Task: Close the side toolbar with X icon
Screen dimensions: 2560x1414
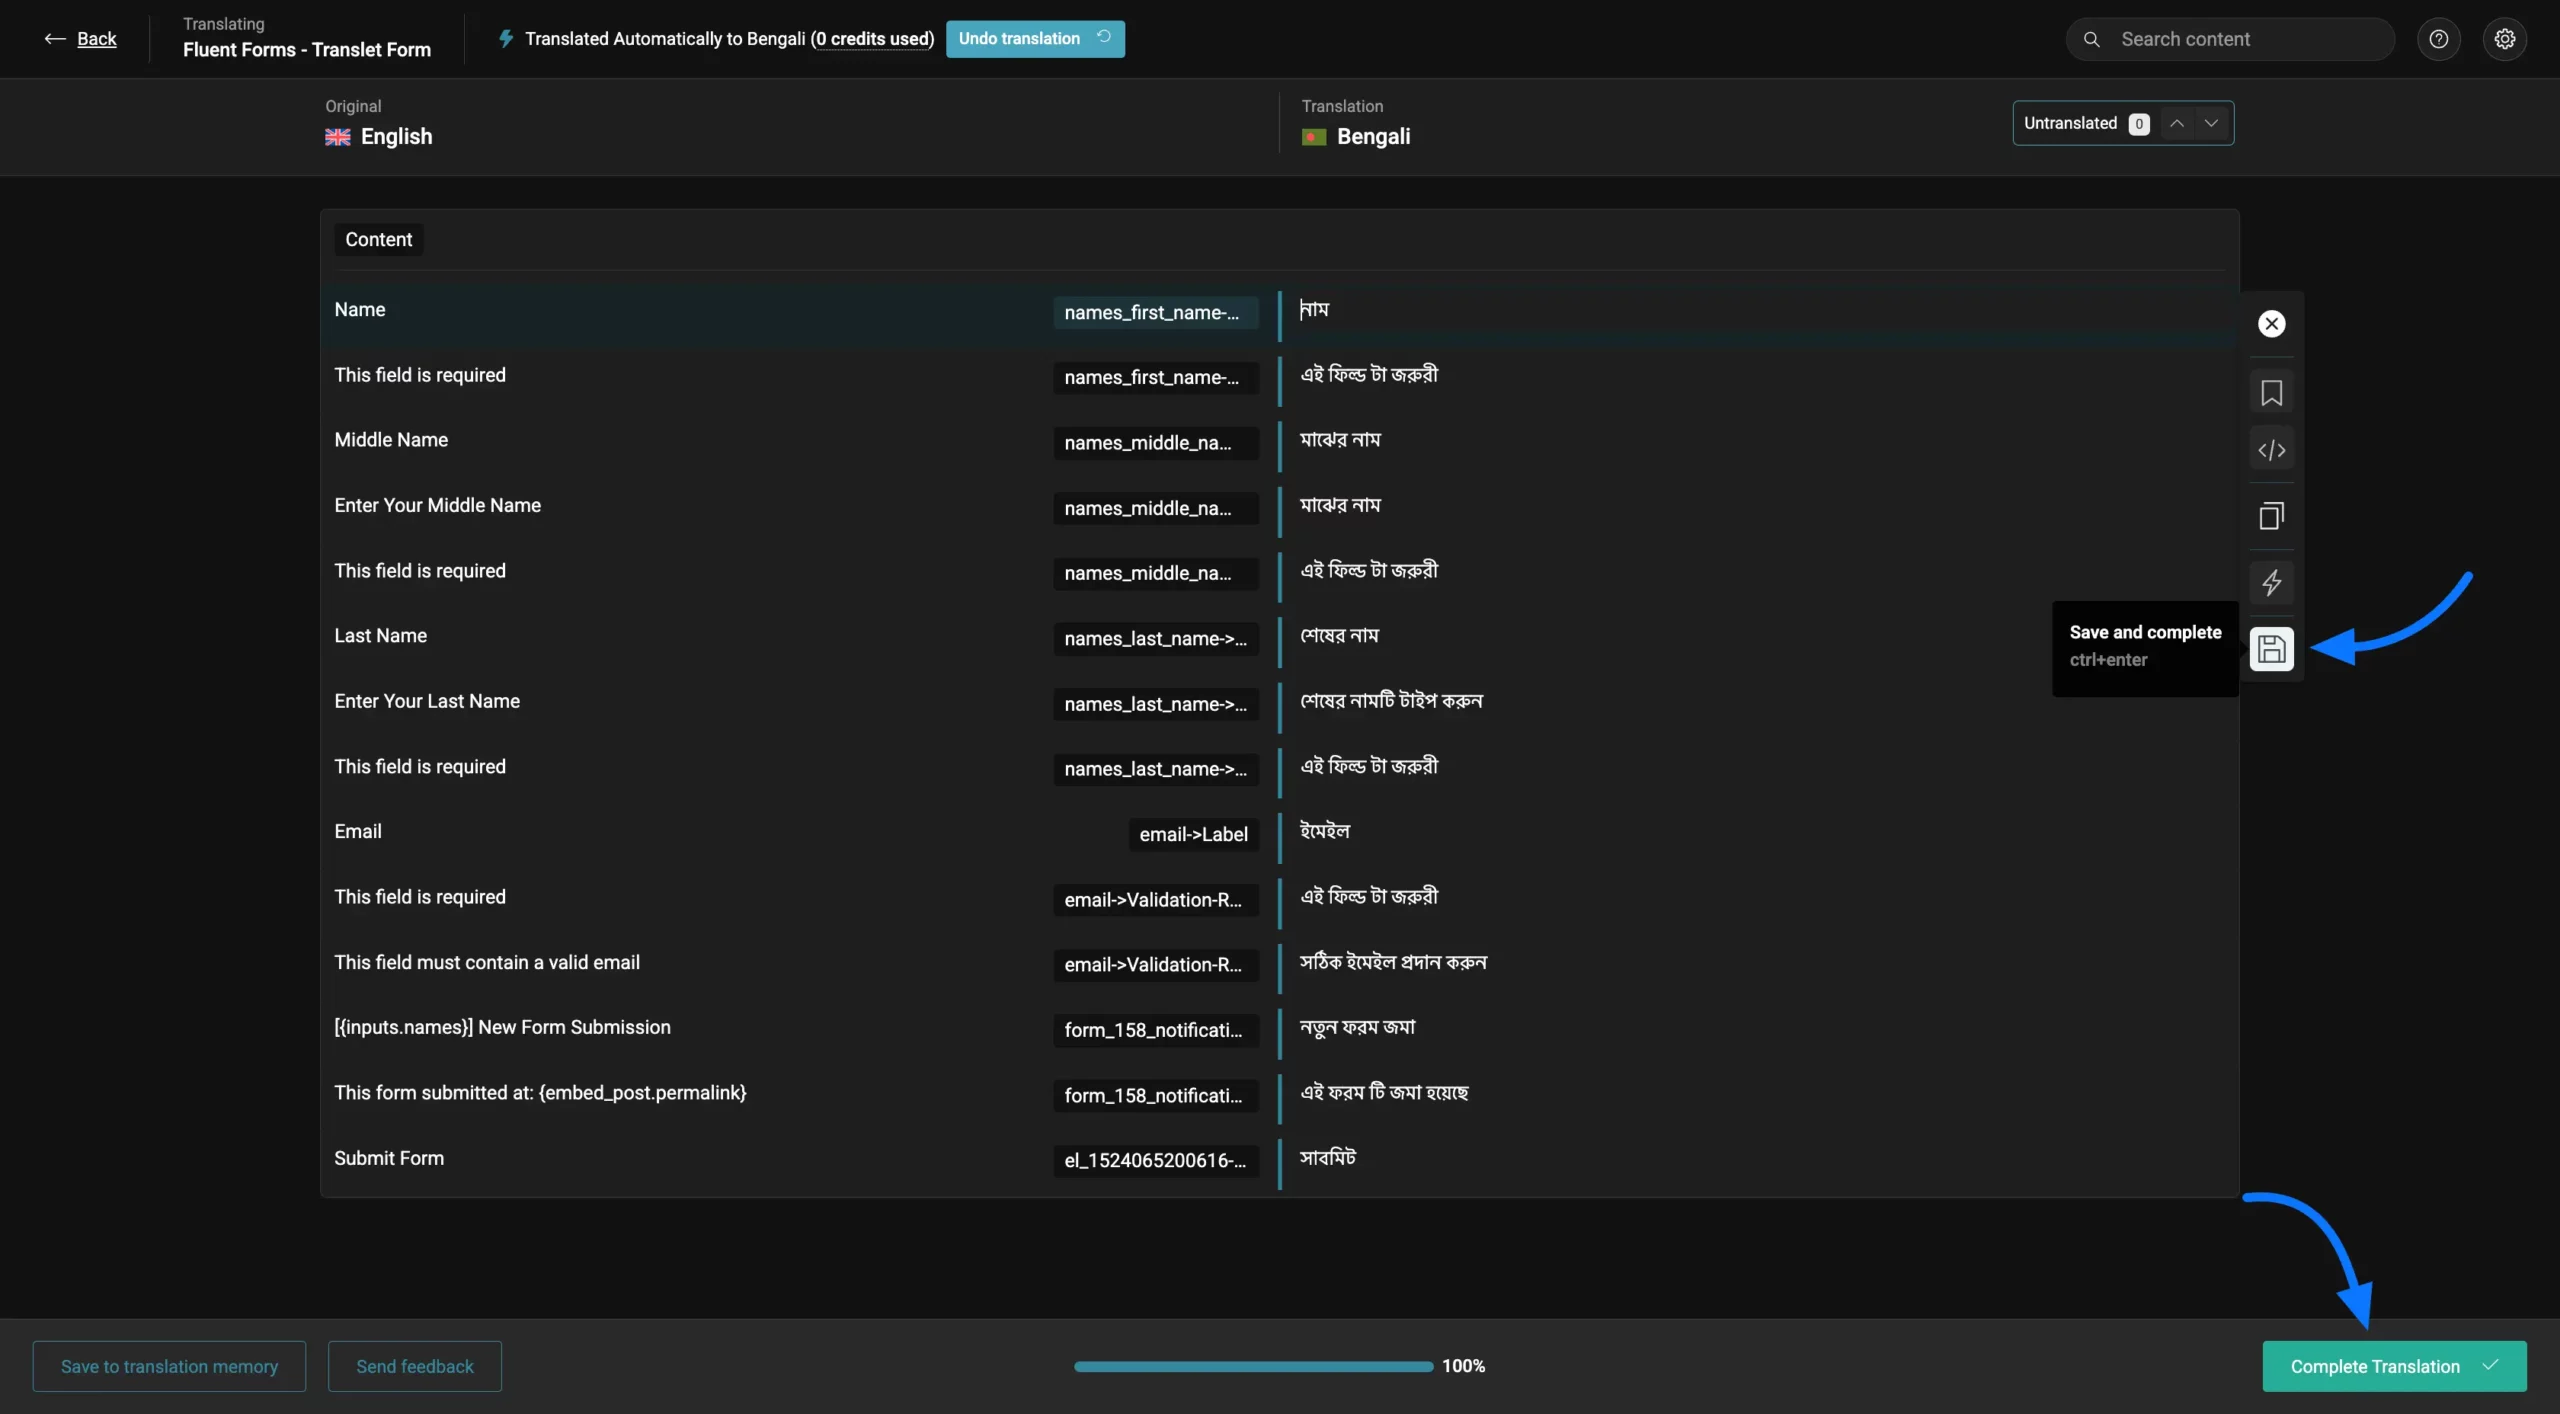Action: click(x=2271, y=324)
